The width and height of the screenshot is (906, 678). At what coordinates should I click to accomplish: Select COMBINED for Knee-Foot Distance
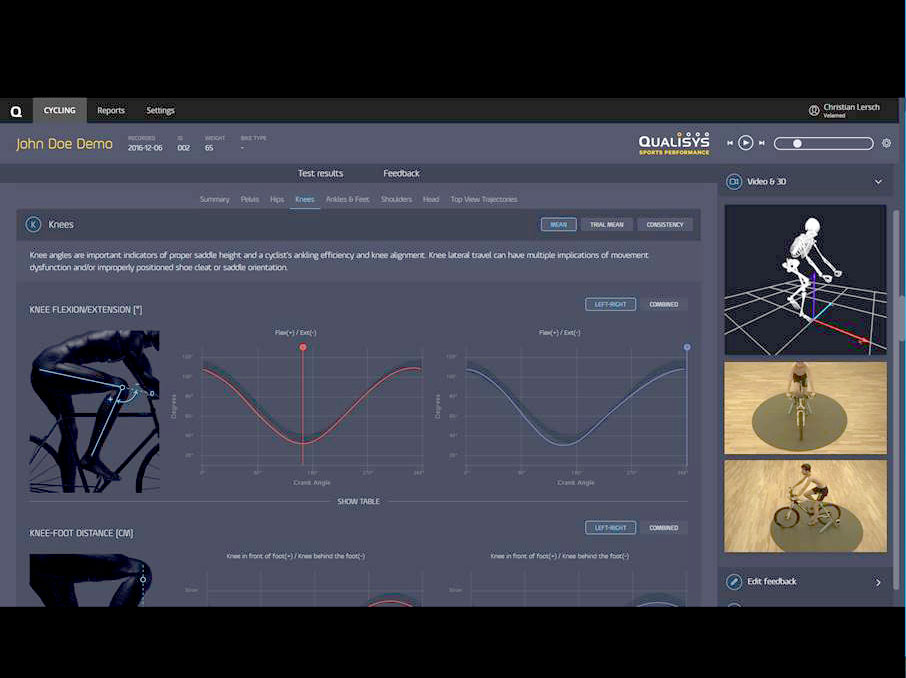tap(663, 528)
